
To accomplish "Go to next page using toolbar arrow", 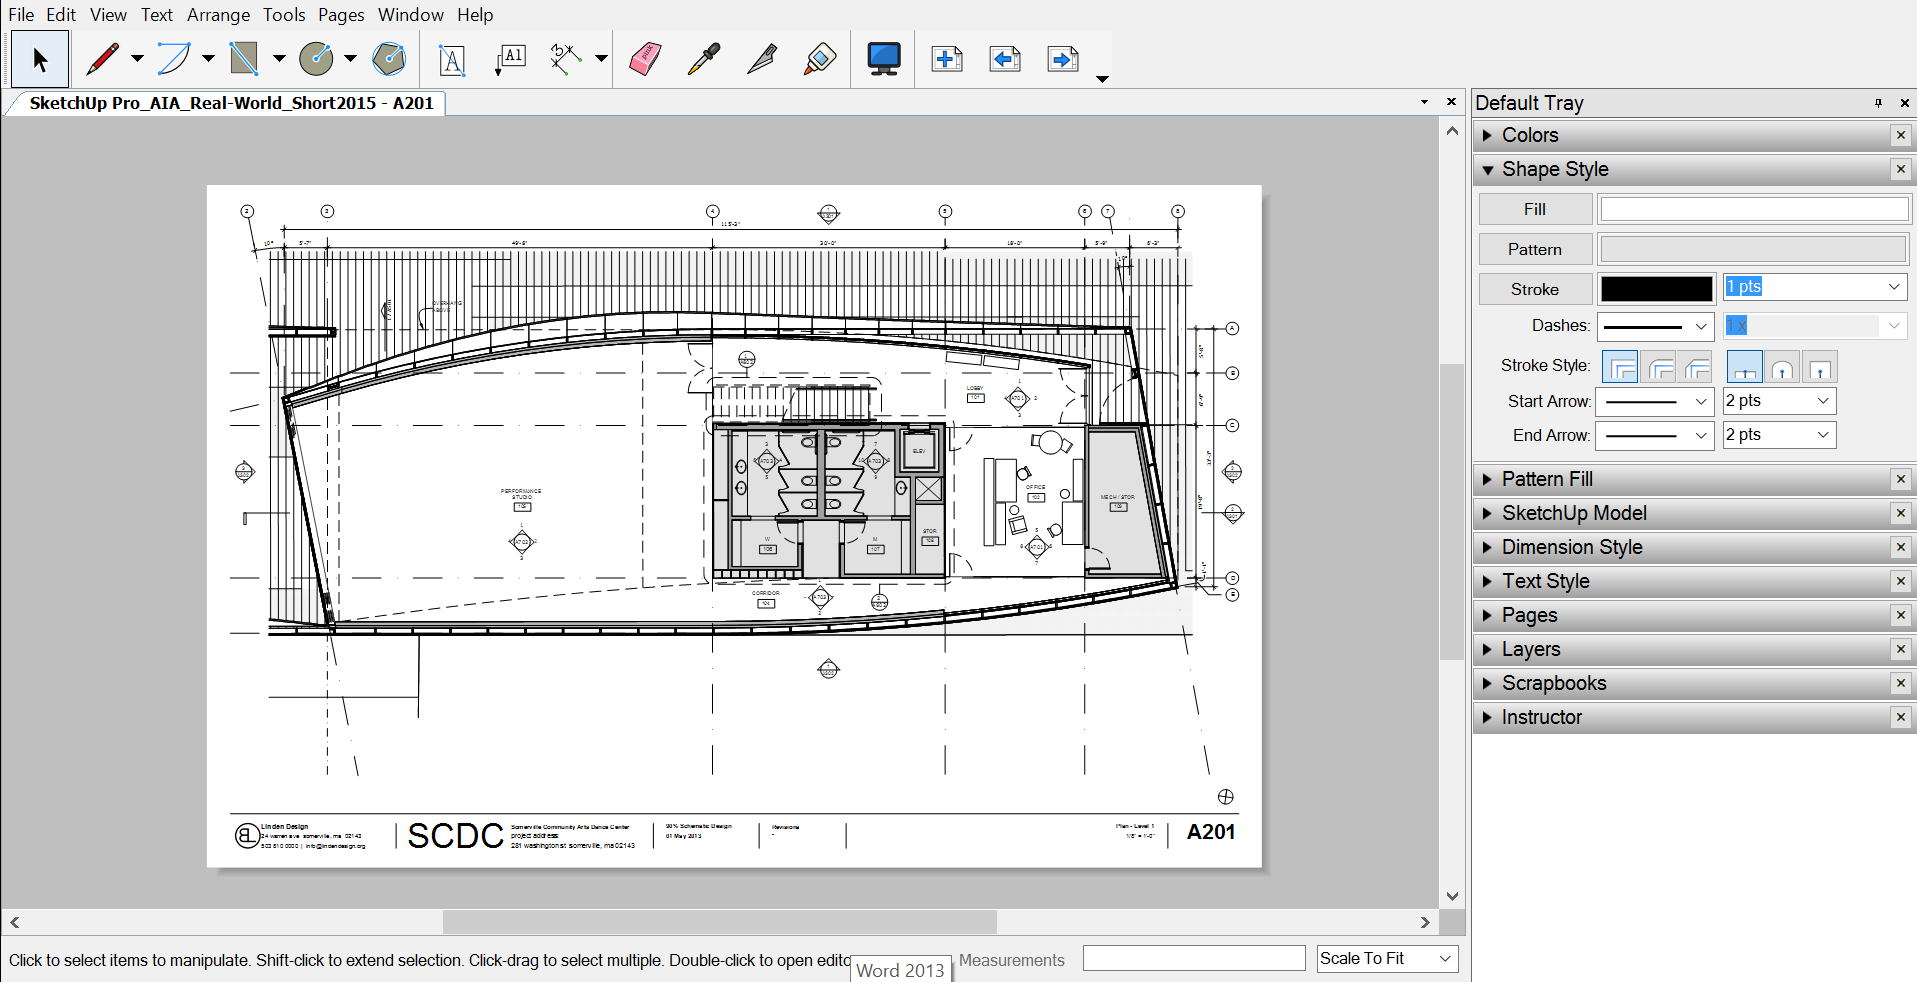I will click(x=1063, y=59).
